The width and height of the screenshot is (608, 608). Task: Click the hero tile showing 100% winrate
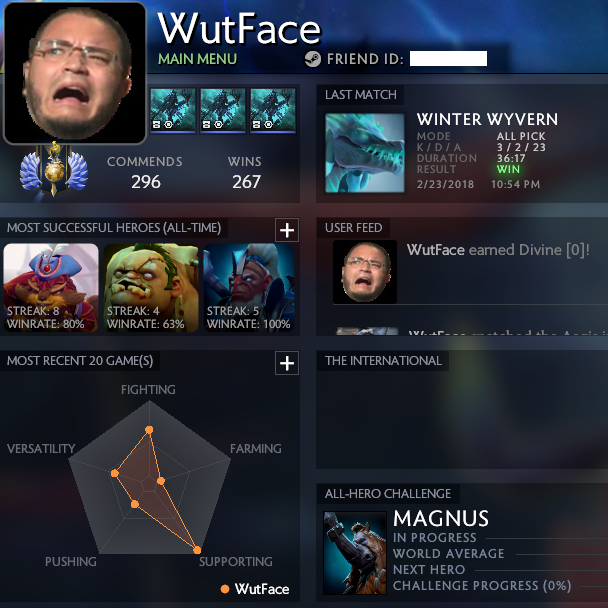coord(249,287)
